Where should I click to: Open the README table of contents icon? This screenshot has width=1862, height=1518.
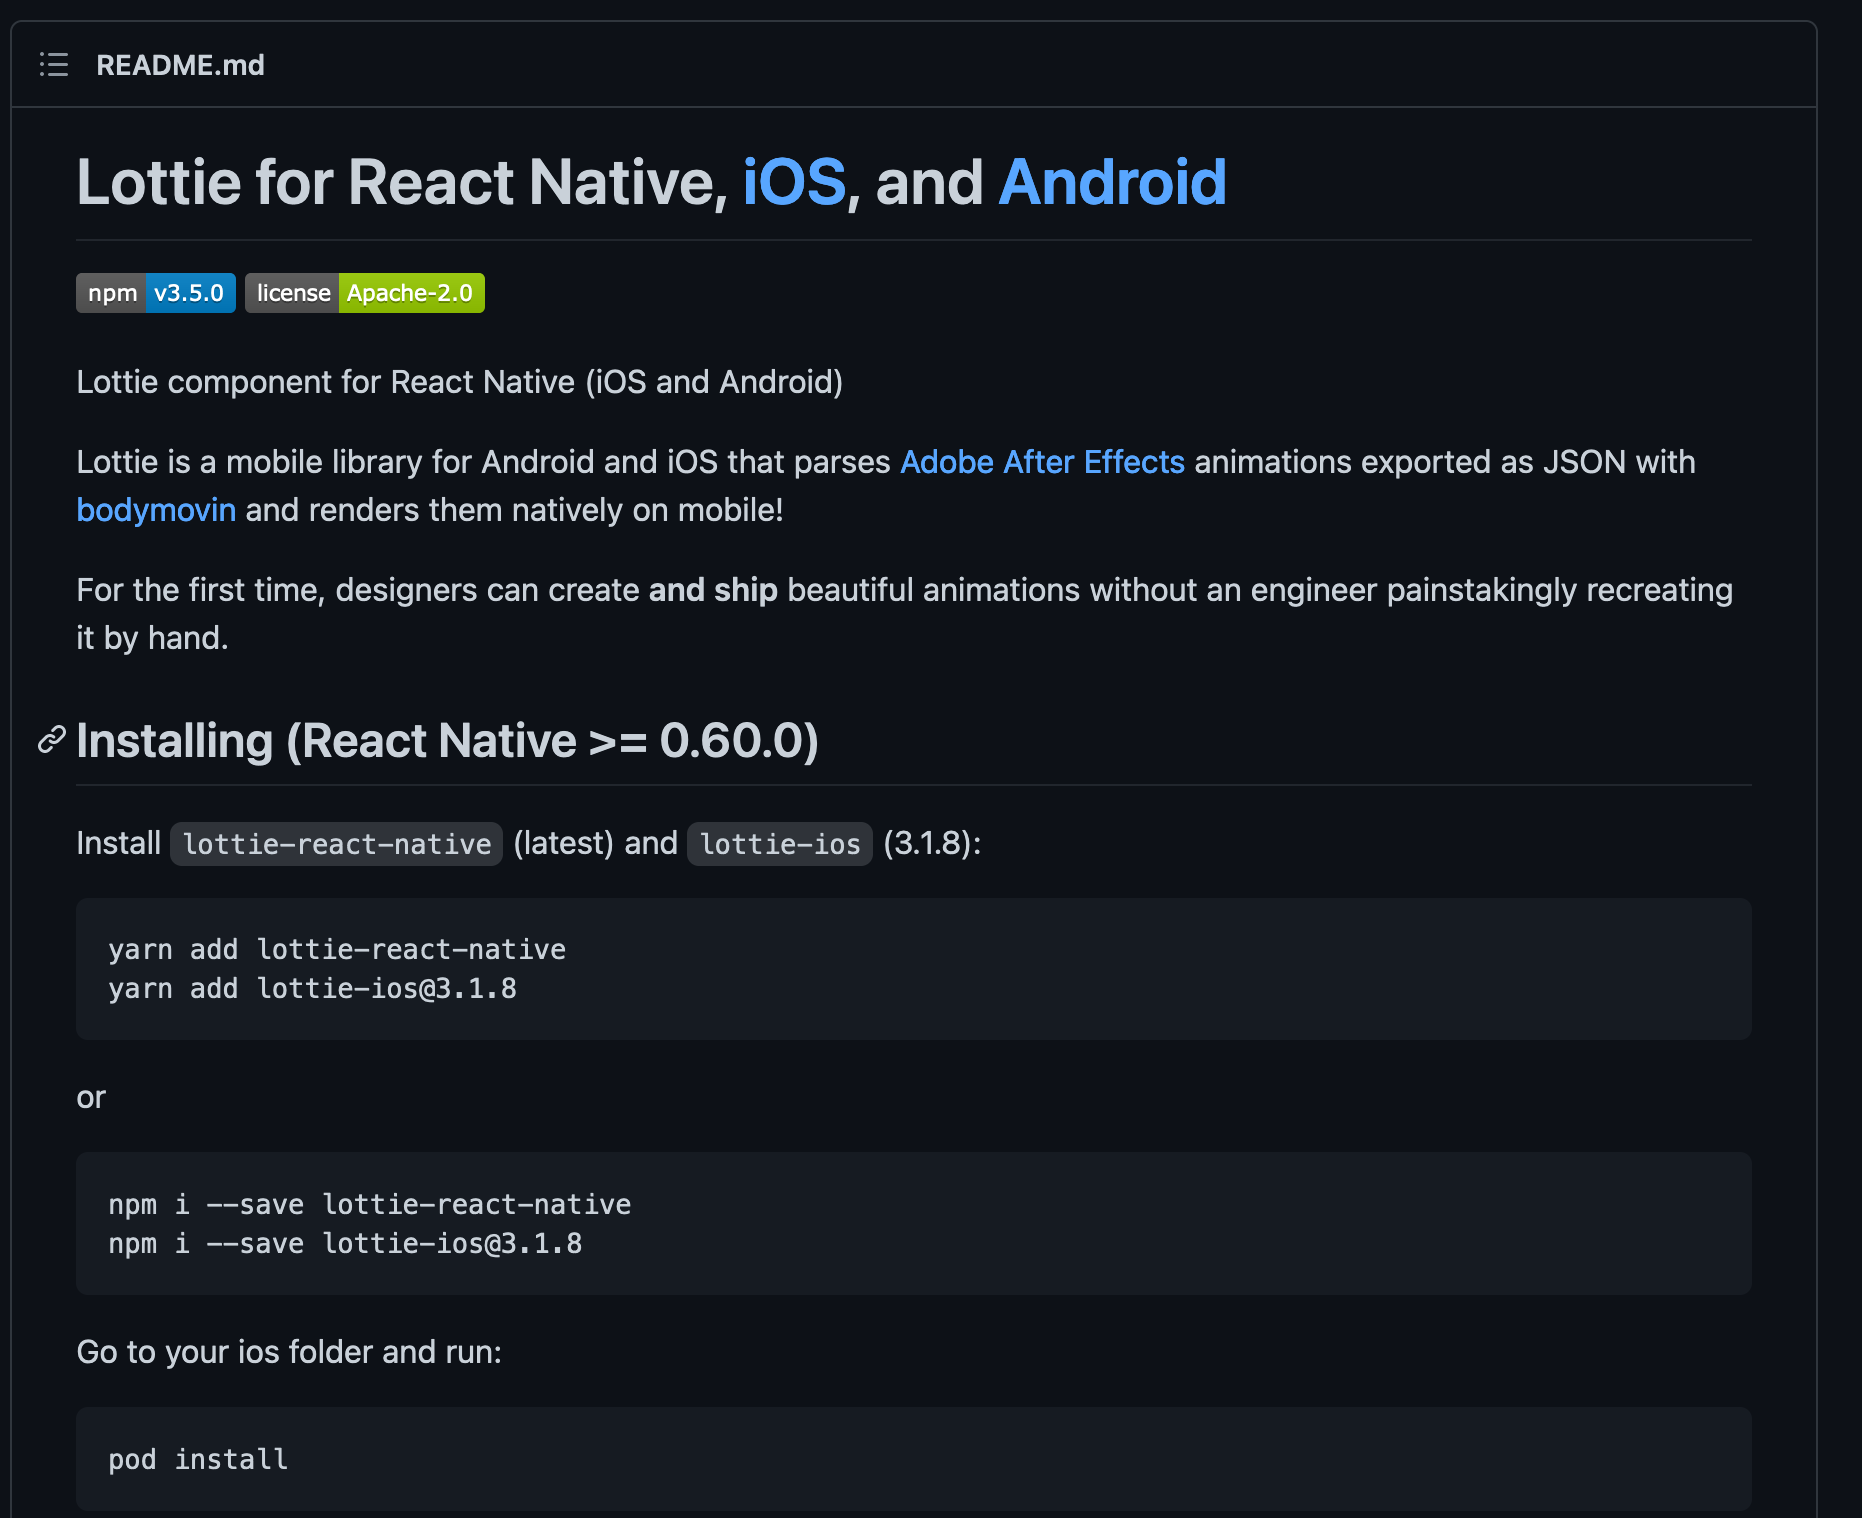pos(54,65)
